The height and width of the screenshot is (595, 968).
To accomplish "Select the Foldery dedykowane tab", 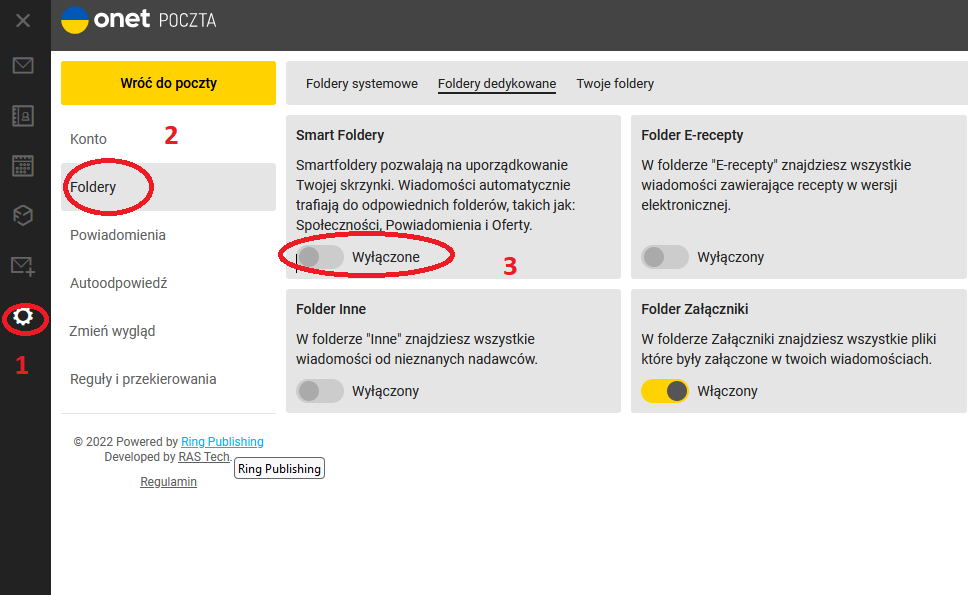I will 497,84.
